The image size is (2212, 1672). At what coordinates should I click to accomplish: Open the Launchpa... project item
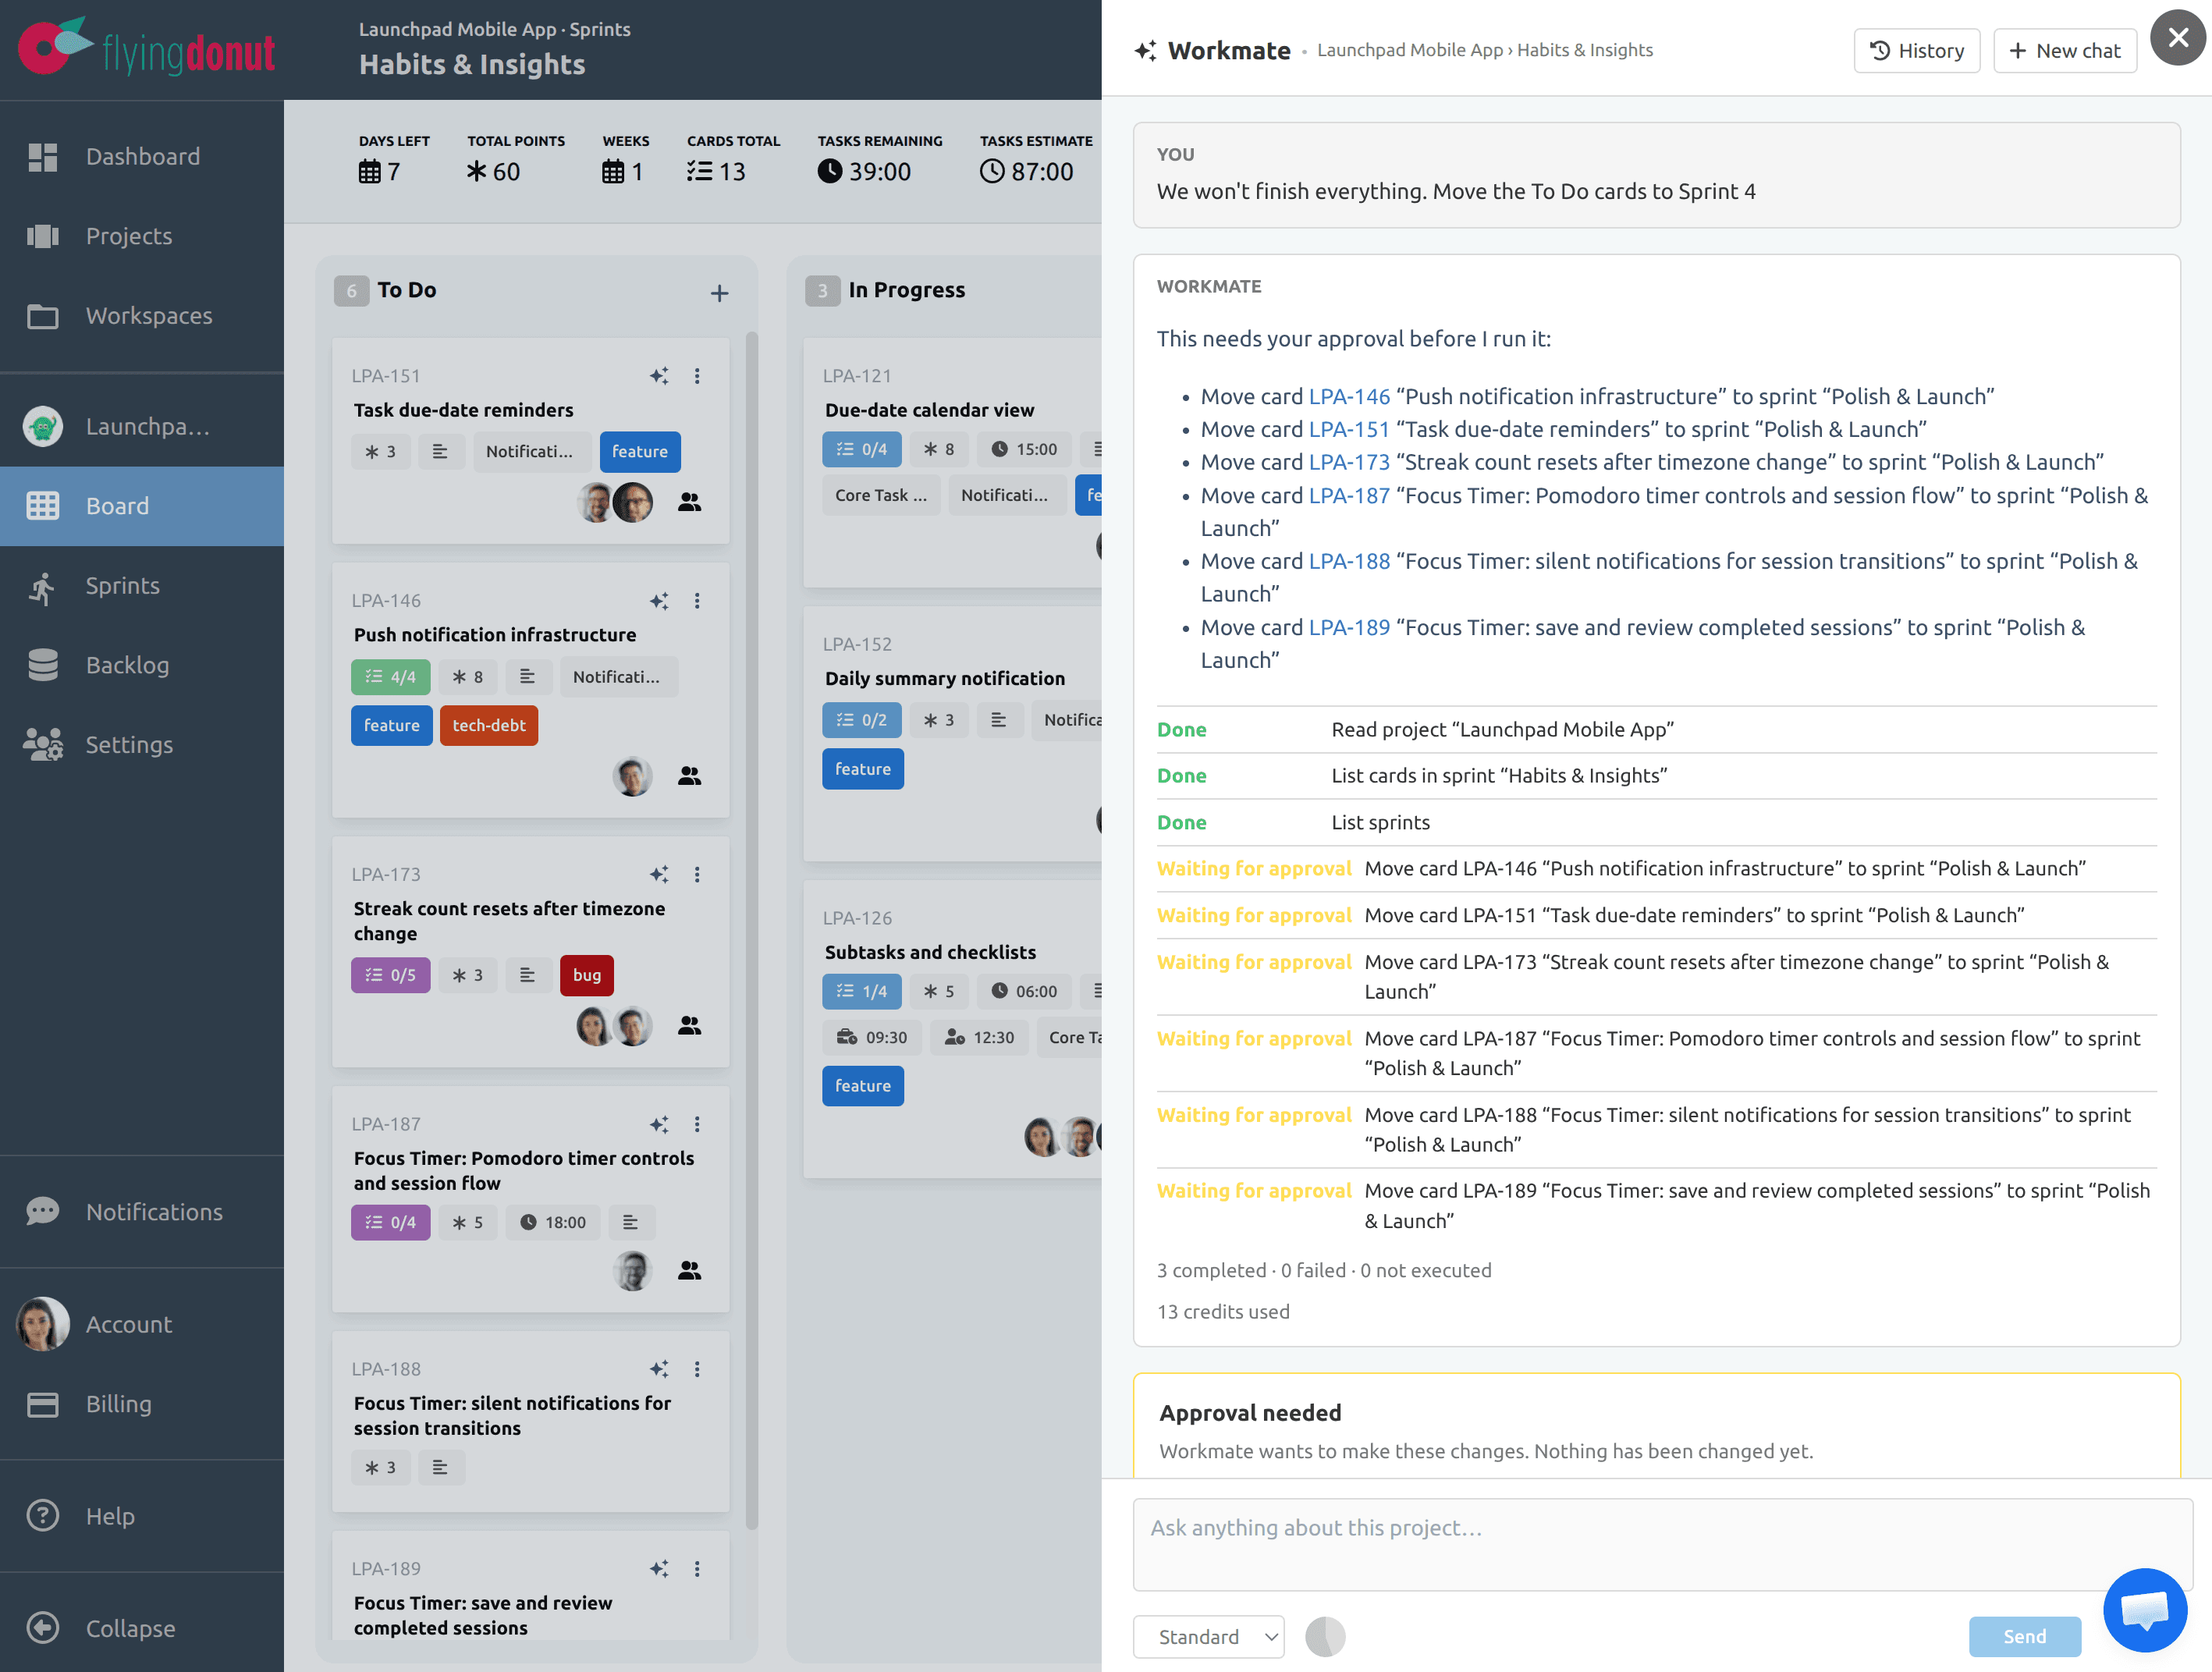coord(142,427)
